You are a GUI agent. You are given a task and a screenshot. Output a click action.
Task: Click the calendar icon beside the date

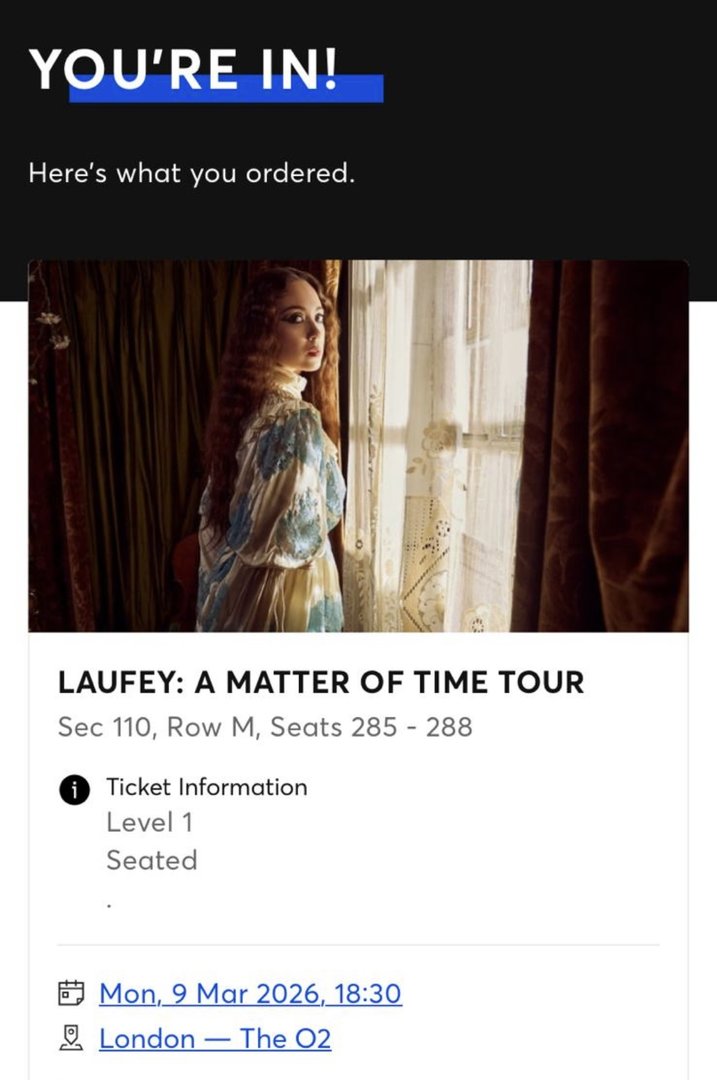[71, 994]
